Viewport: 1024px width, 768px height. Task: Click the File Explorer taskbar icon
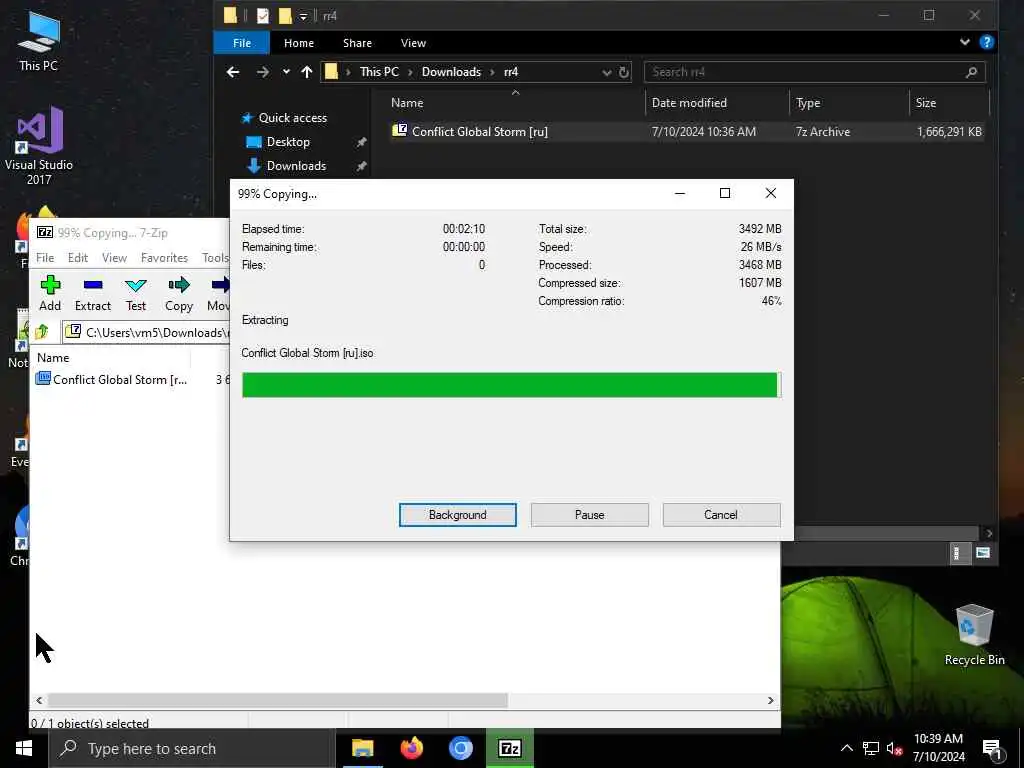(362, 748)
